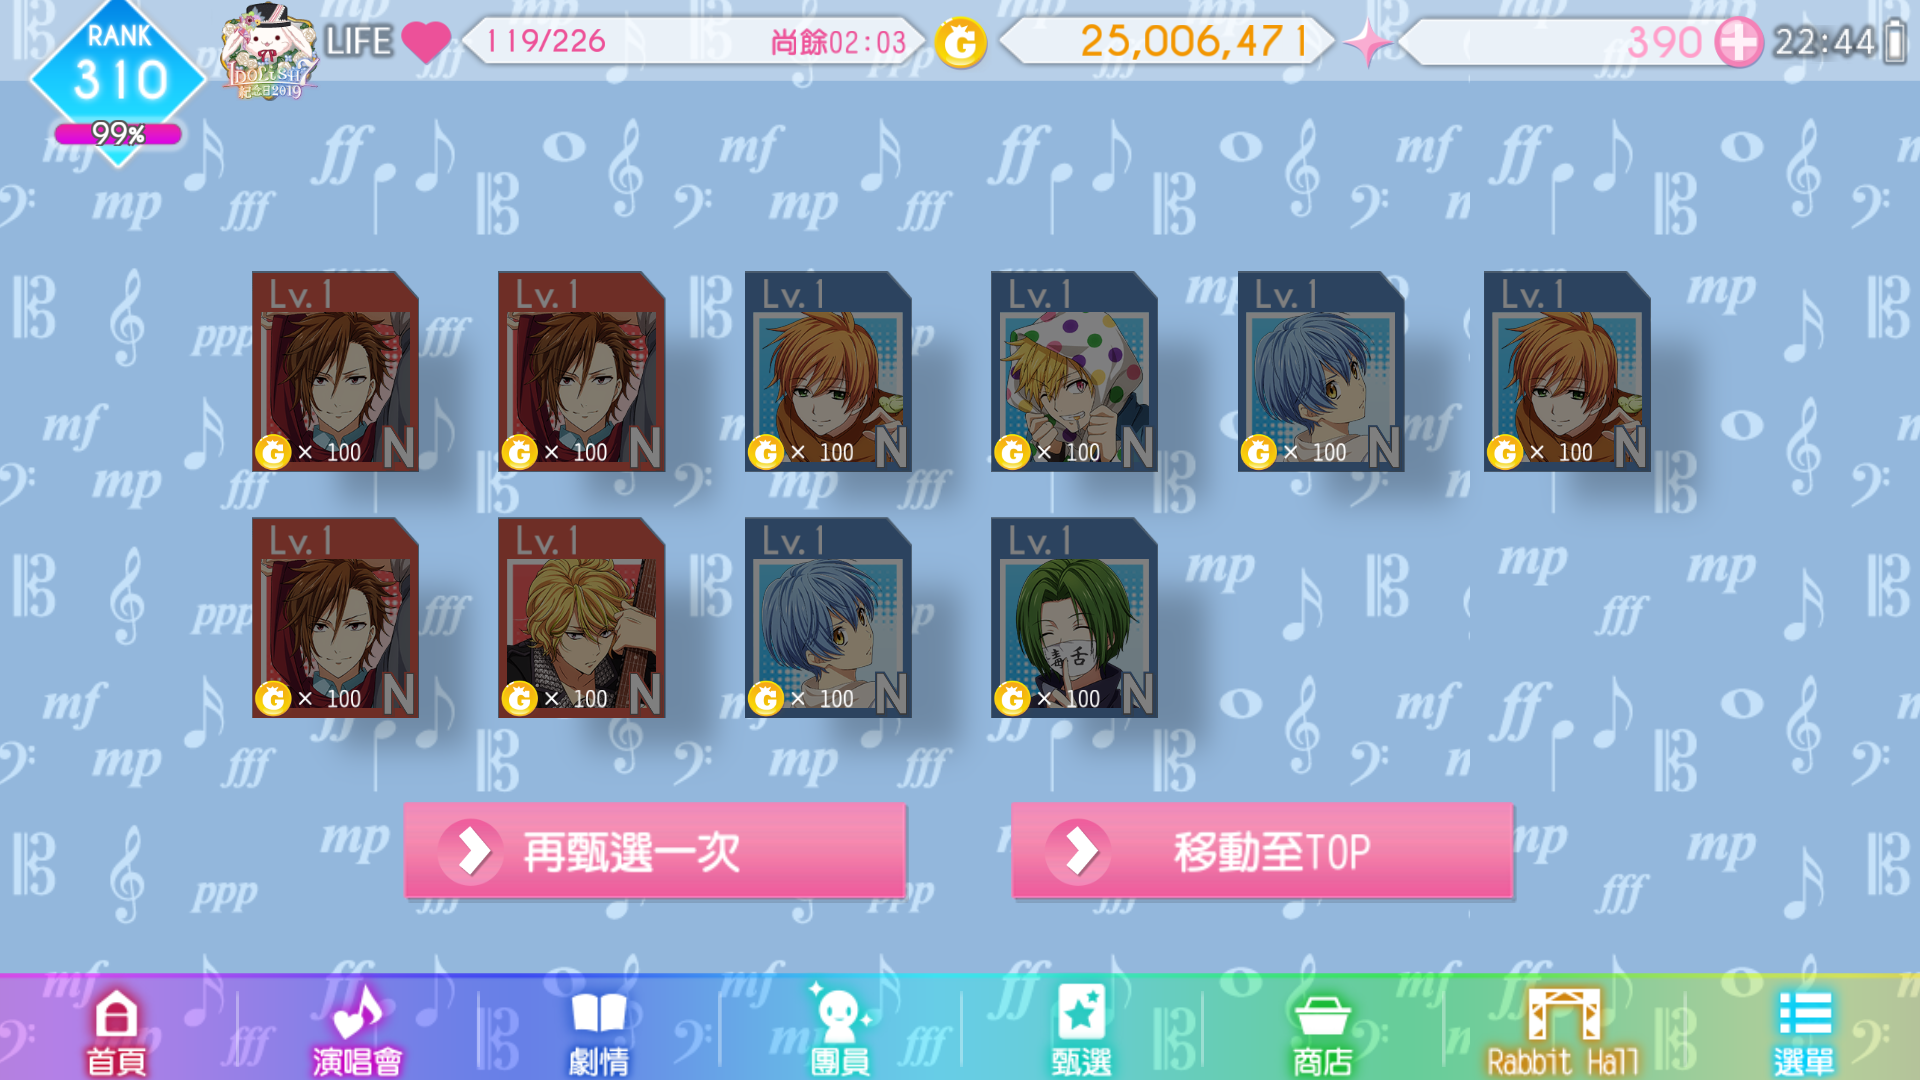1920x1080 pixels.
Task: Tap the pink LIFE heart icon
Action: point(426,42)
